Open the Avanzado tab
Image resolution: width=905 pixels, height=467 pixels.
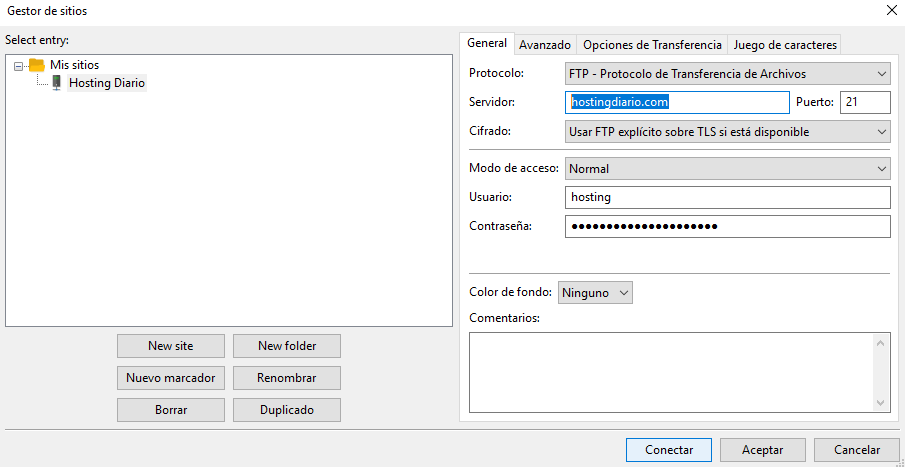[545, 44]
